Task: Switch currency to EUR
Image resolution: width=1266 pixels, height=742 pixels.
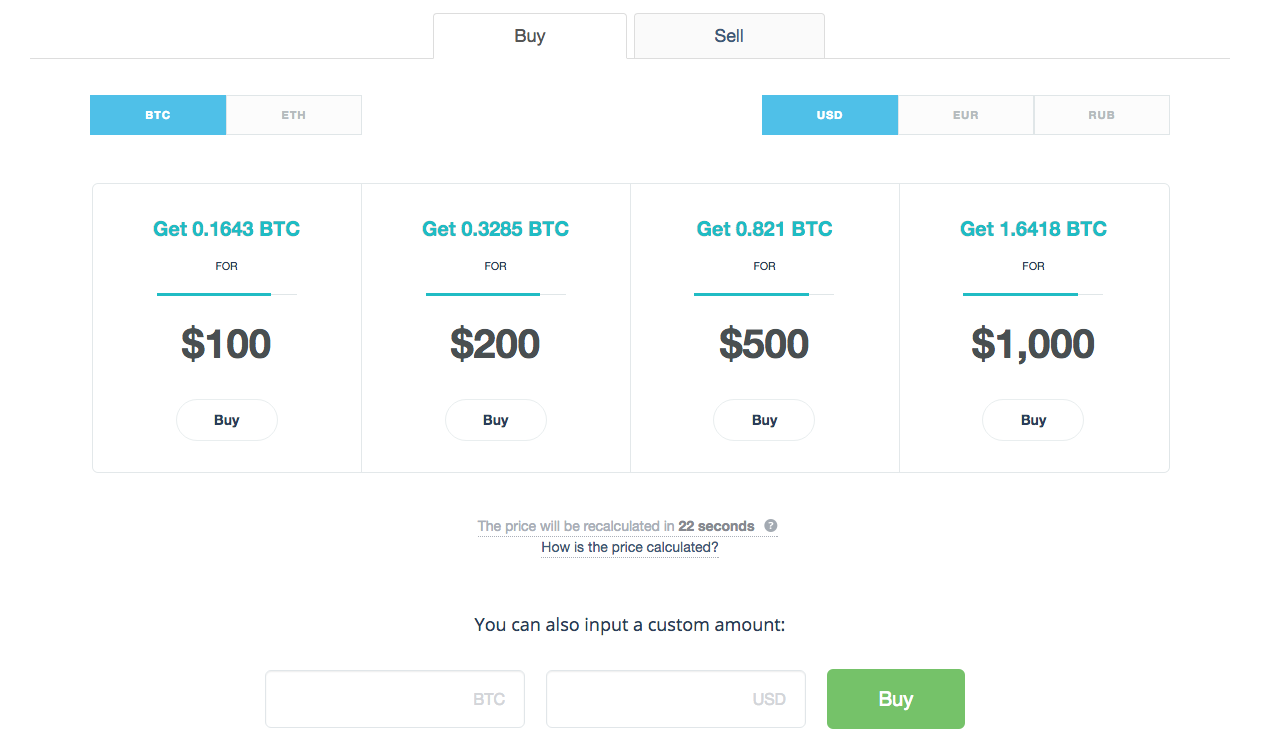Action: (x=965, y=115)
